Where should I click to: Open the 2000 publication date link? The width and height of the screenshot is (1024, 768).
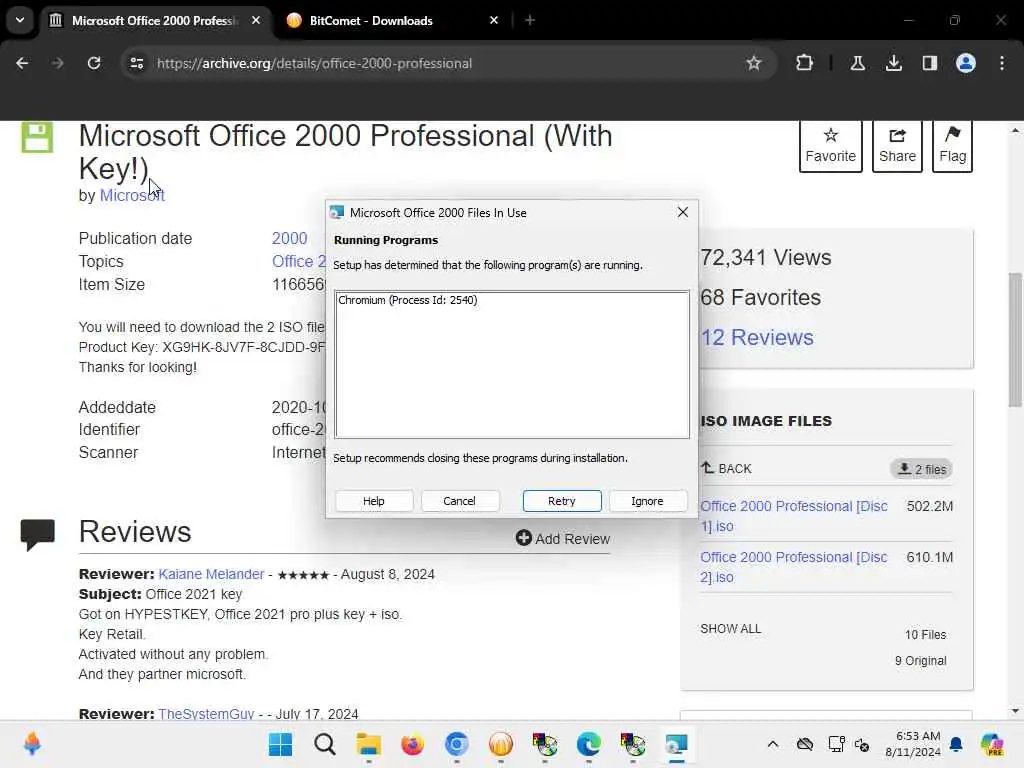[x=289, y=238]
